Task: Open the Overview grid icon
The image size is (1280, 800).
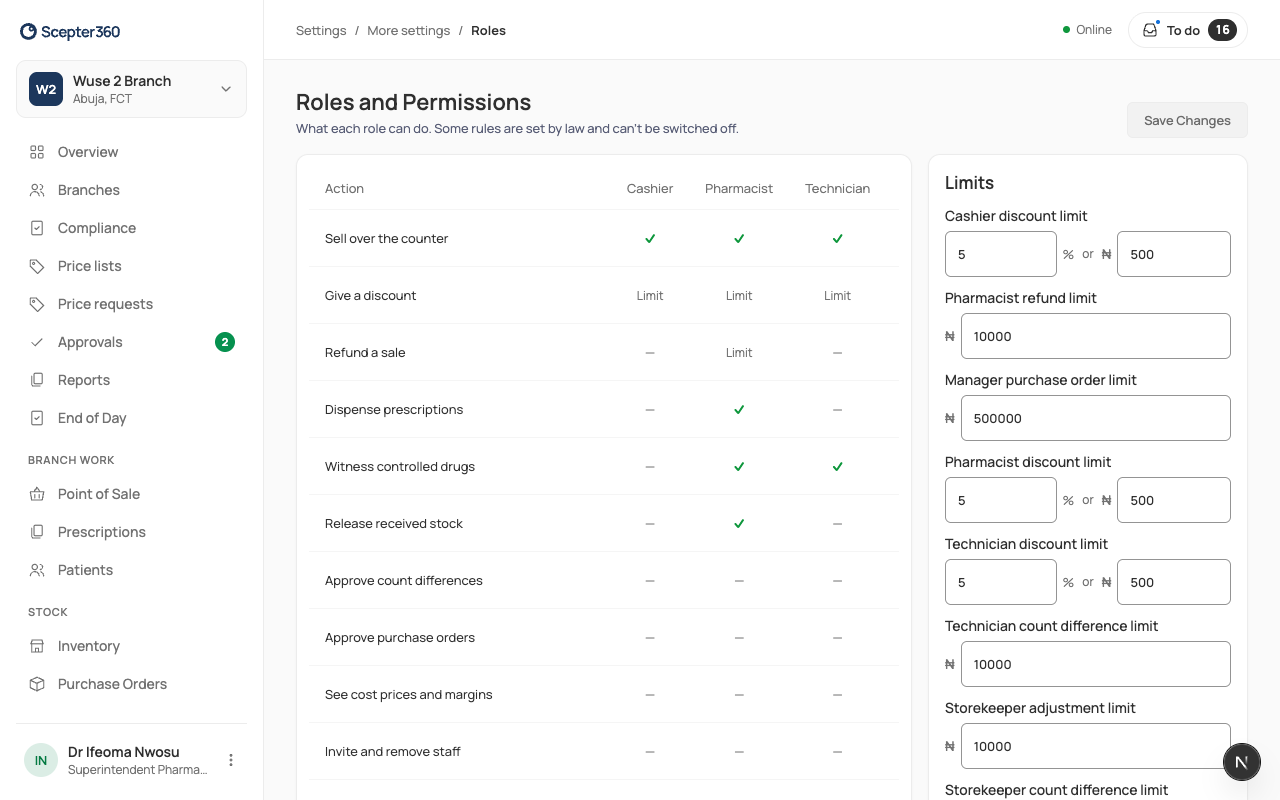Action: (x=37, y=152)
